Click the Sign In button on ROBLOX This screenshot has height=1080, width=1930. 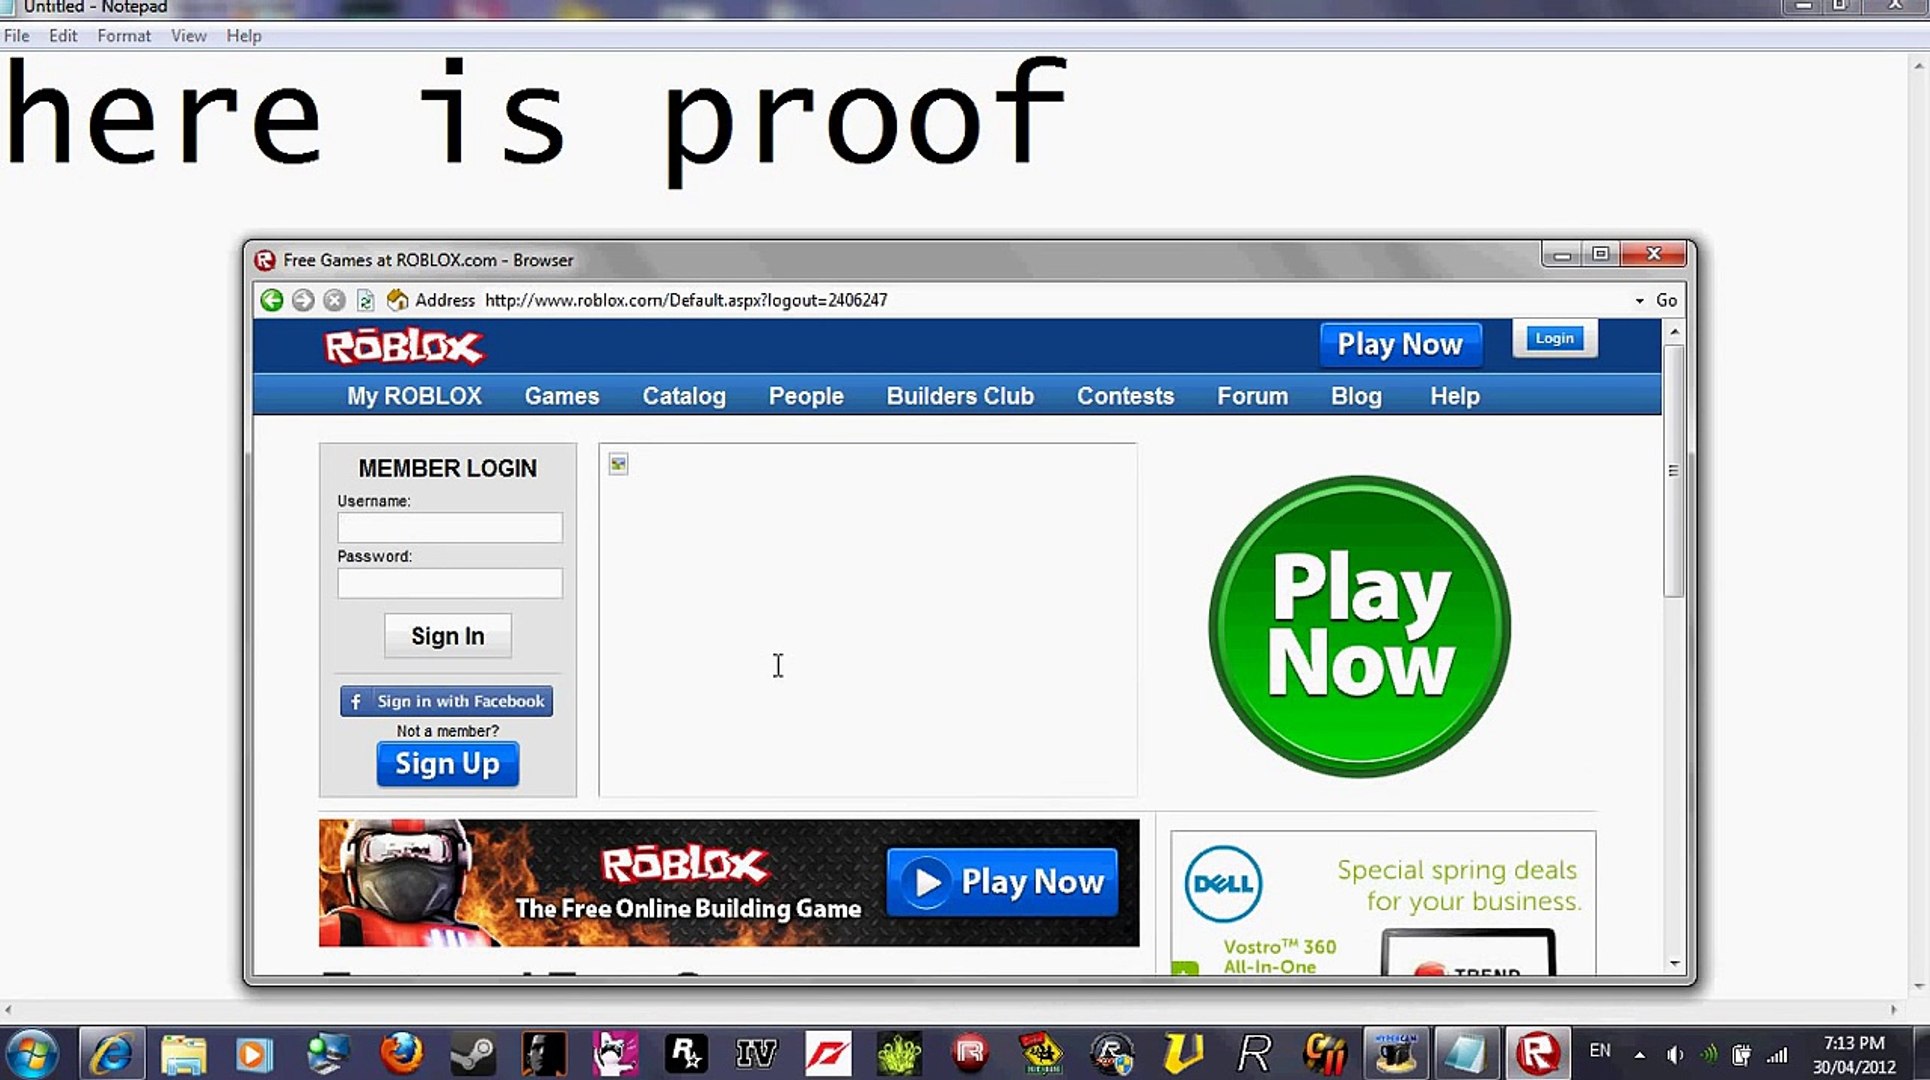(x=447, y=636)
